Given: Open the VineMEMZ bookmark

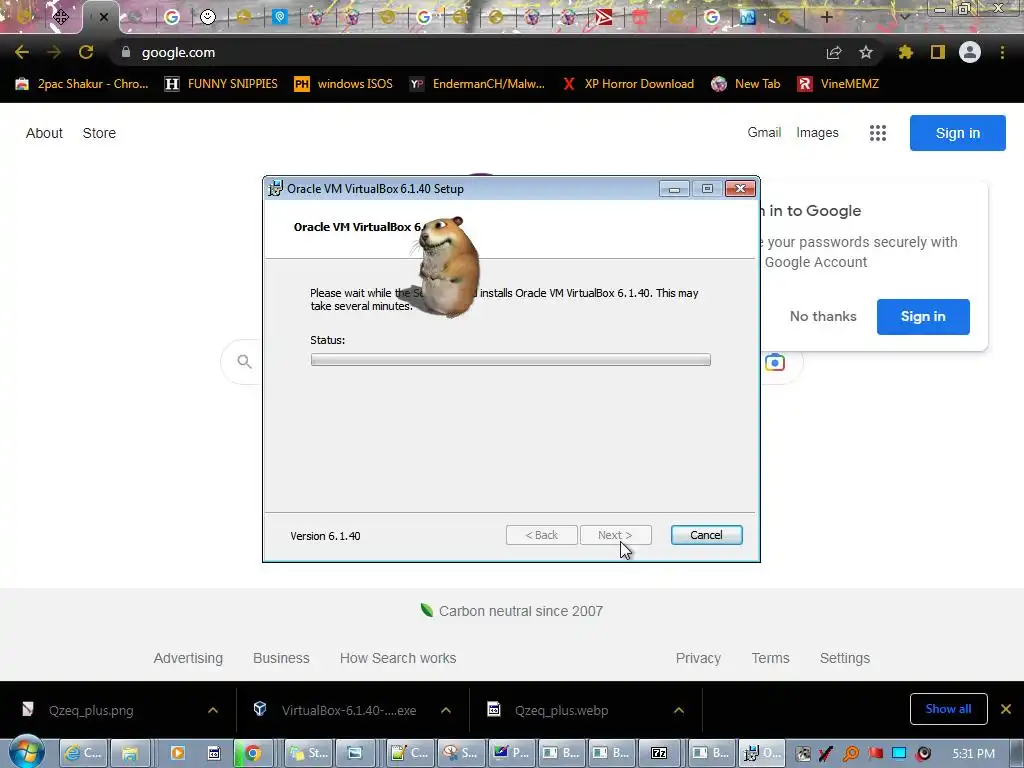Looking at the screenshot, I should click(x=839, y=84).
